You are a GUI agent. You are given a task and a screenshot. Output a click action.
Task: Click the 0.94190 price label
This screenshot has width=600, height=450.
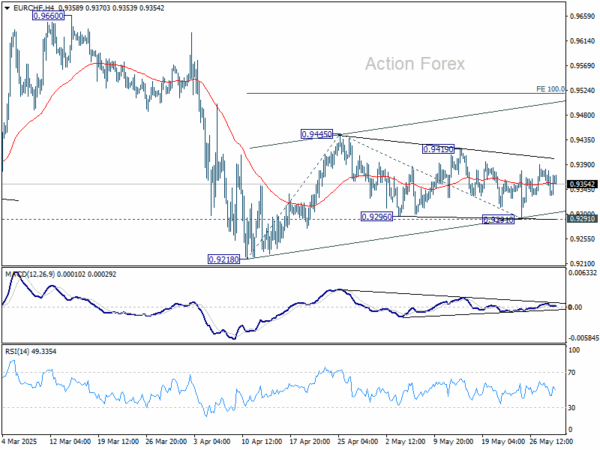click(x=438, y=149)
